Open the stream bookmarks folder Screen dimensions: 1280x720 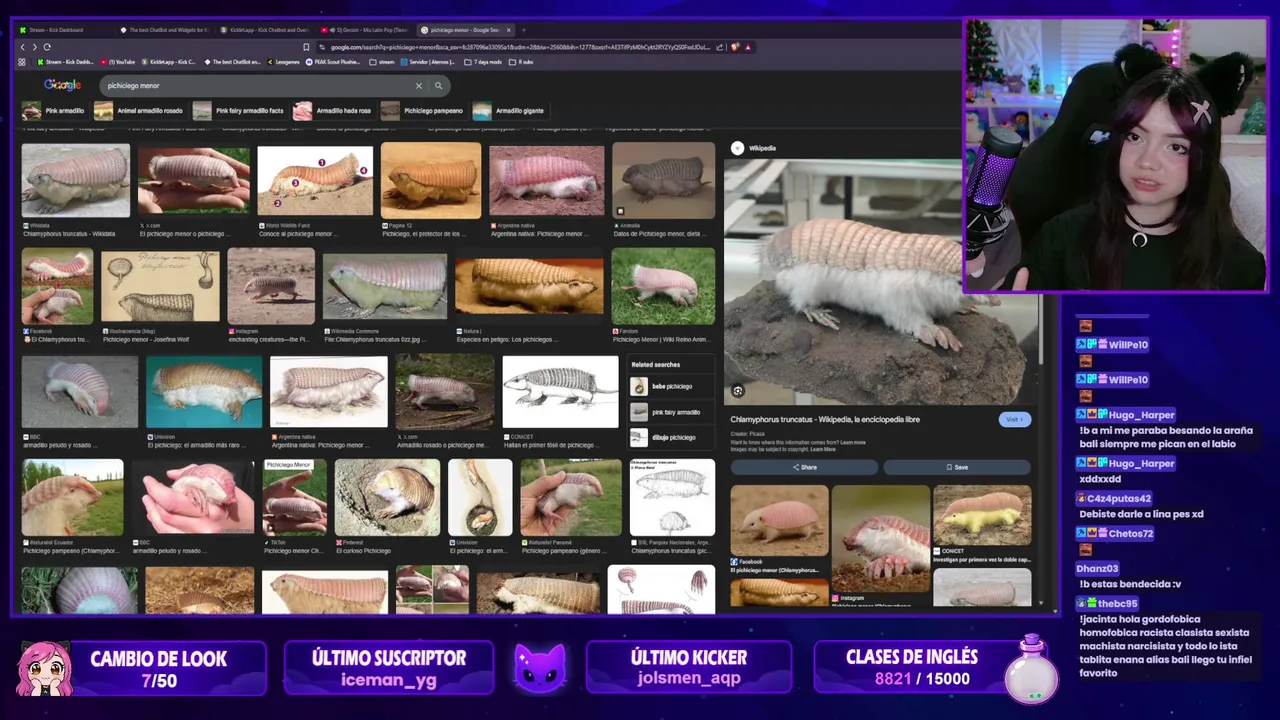[x=382, y=62]
